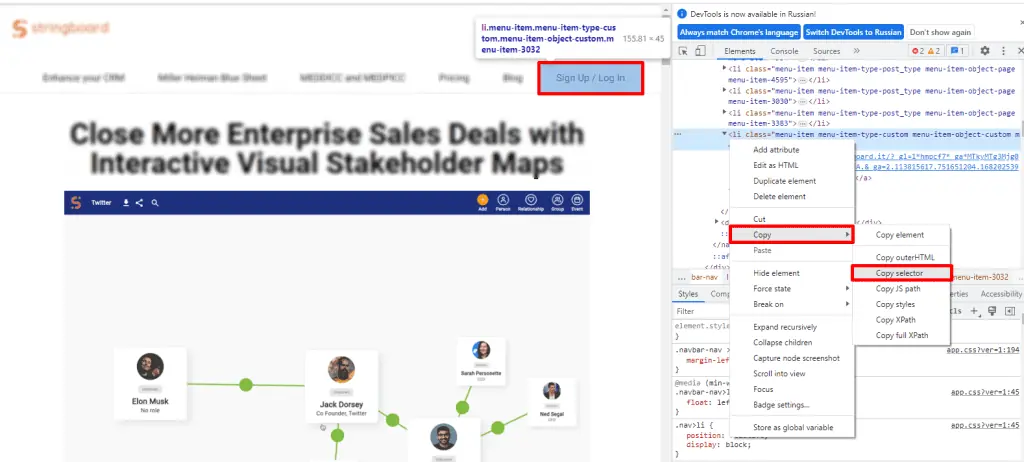Switch to the Console tab
1024x462 pixels.
coord(784,51)
